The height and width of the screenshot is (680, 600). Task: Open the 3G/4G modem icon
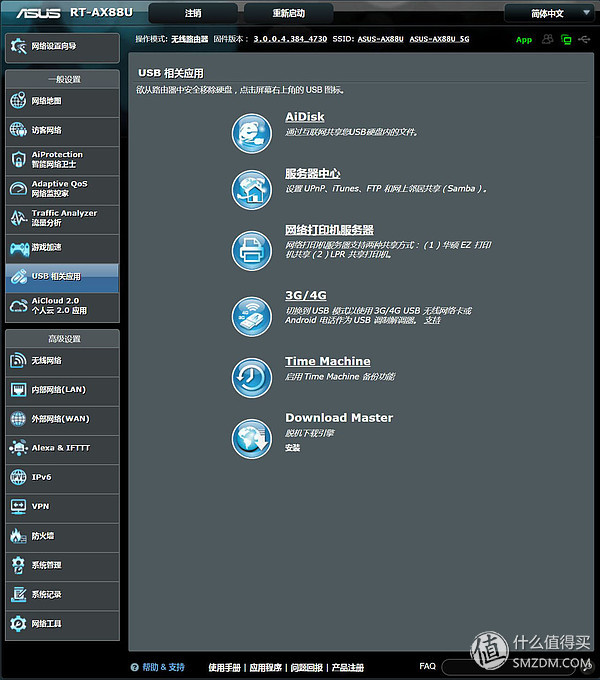point(251,316)
